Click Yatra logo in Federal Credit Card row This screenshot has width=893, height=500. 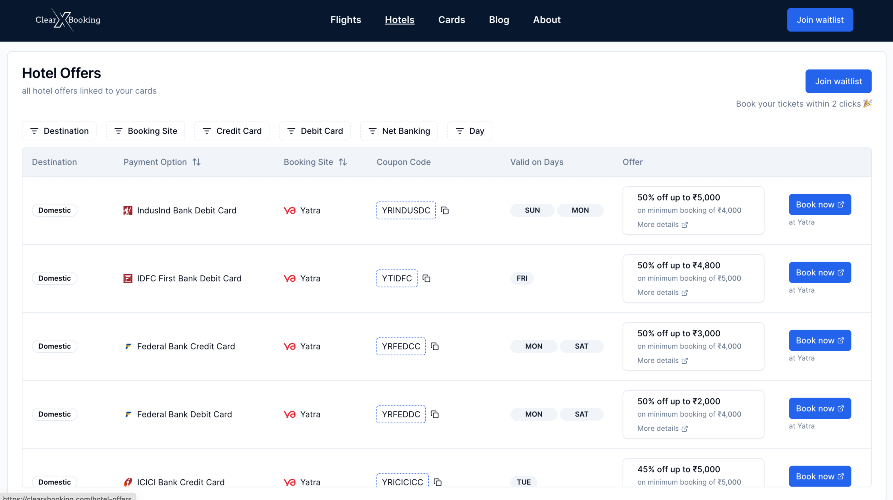coord(289,346)
